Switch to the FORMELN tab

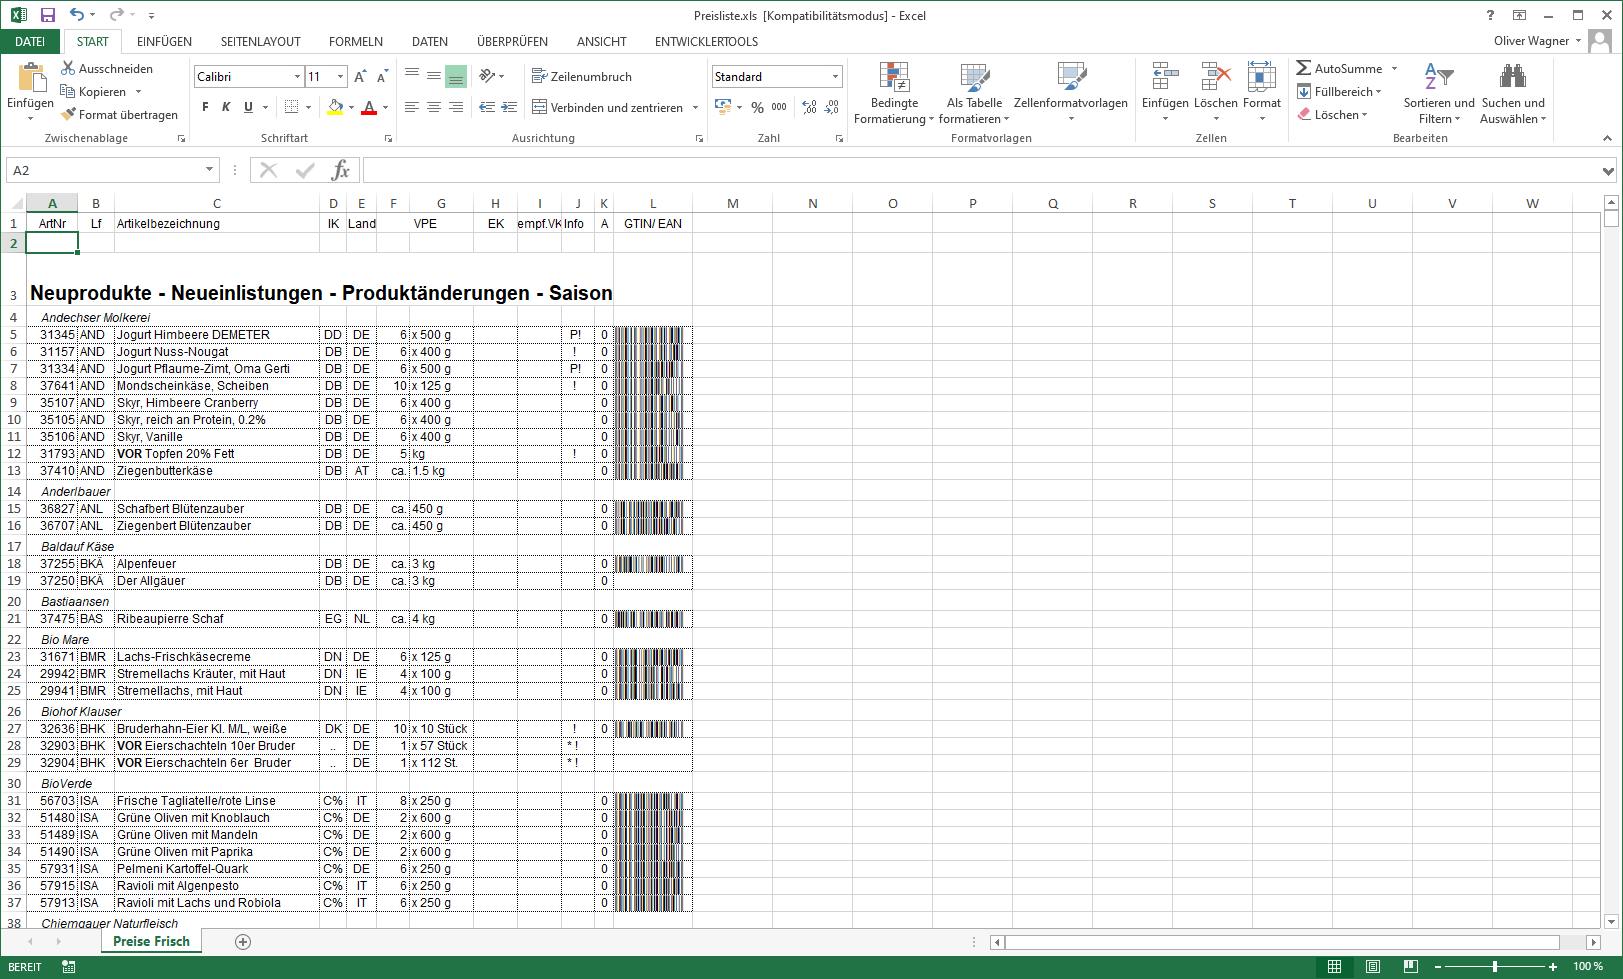(356, 41)
